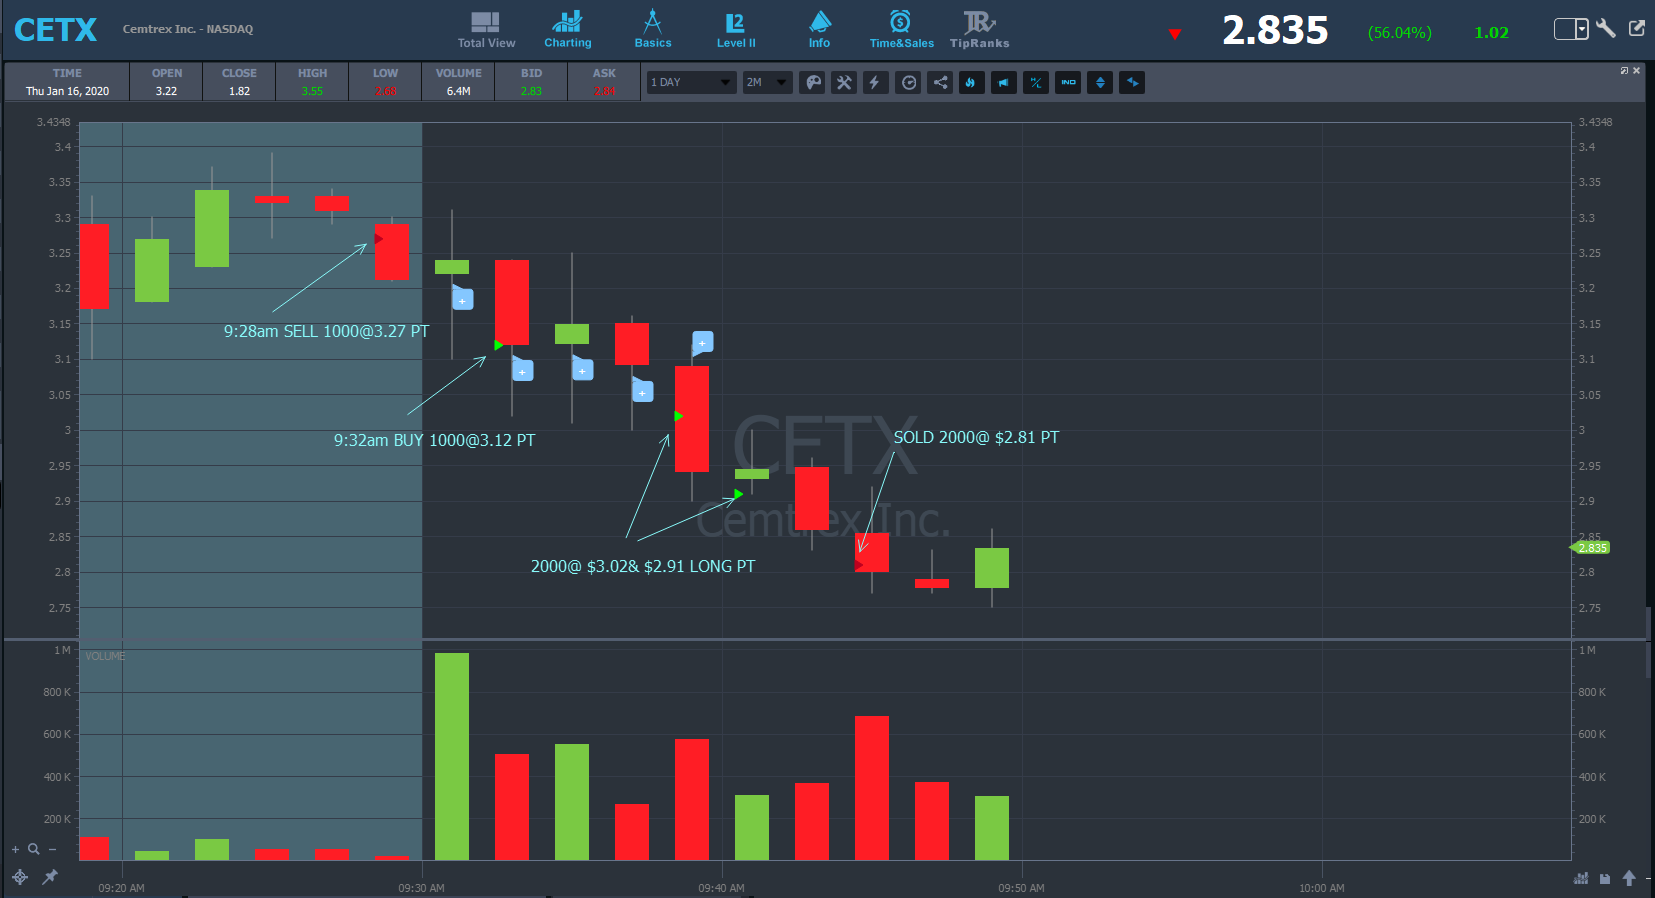Open the drawing tools (hammer and wrench)
Screen dimensions: 1655x898
845,82
